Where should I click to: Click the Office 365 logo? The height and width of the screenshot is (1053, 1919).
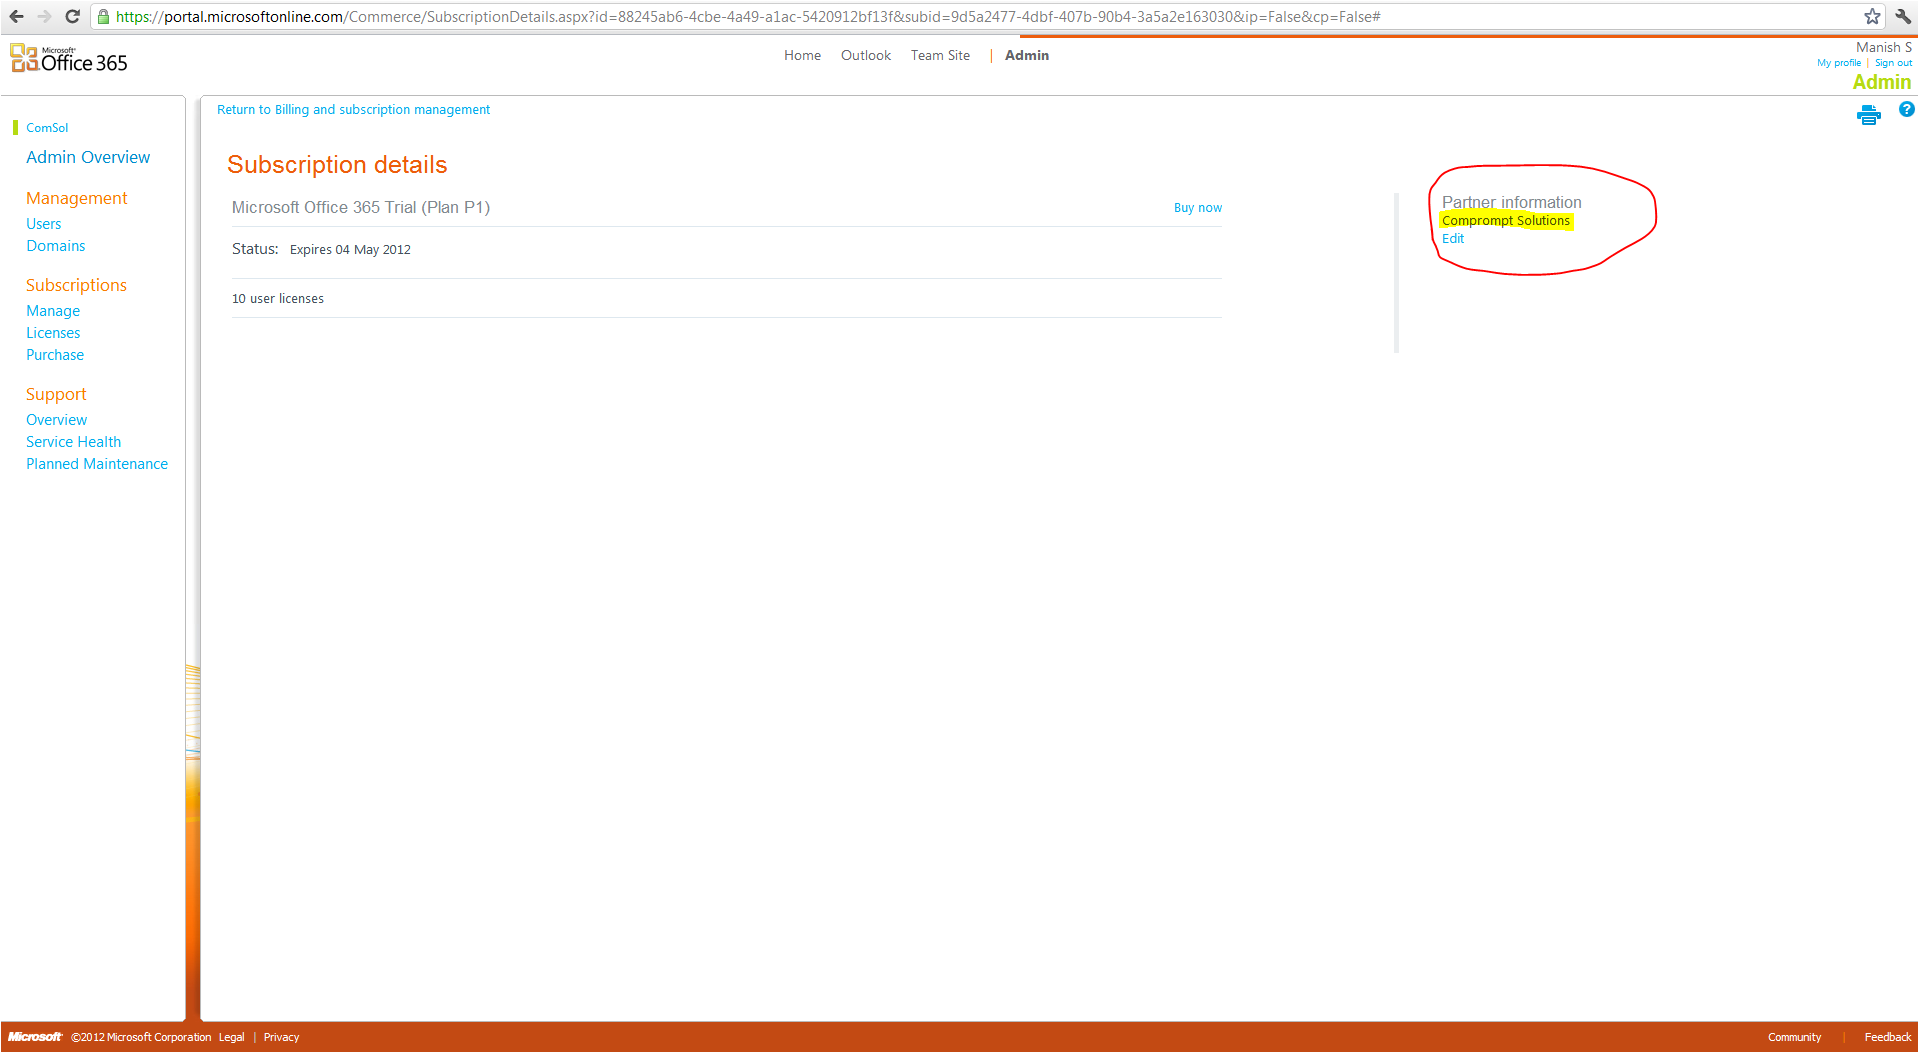pos(69,59)
